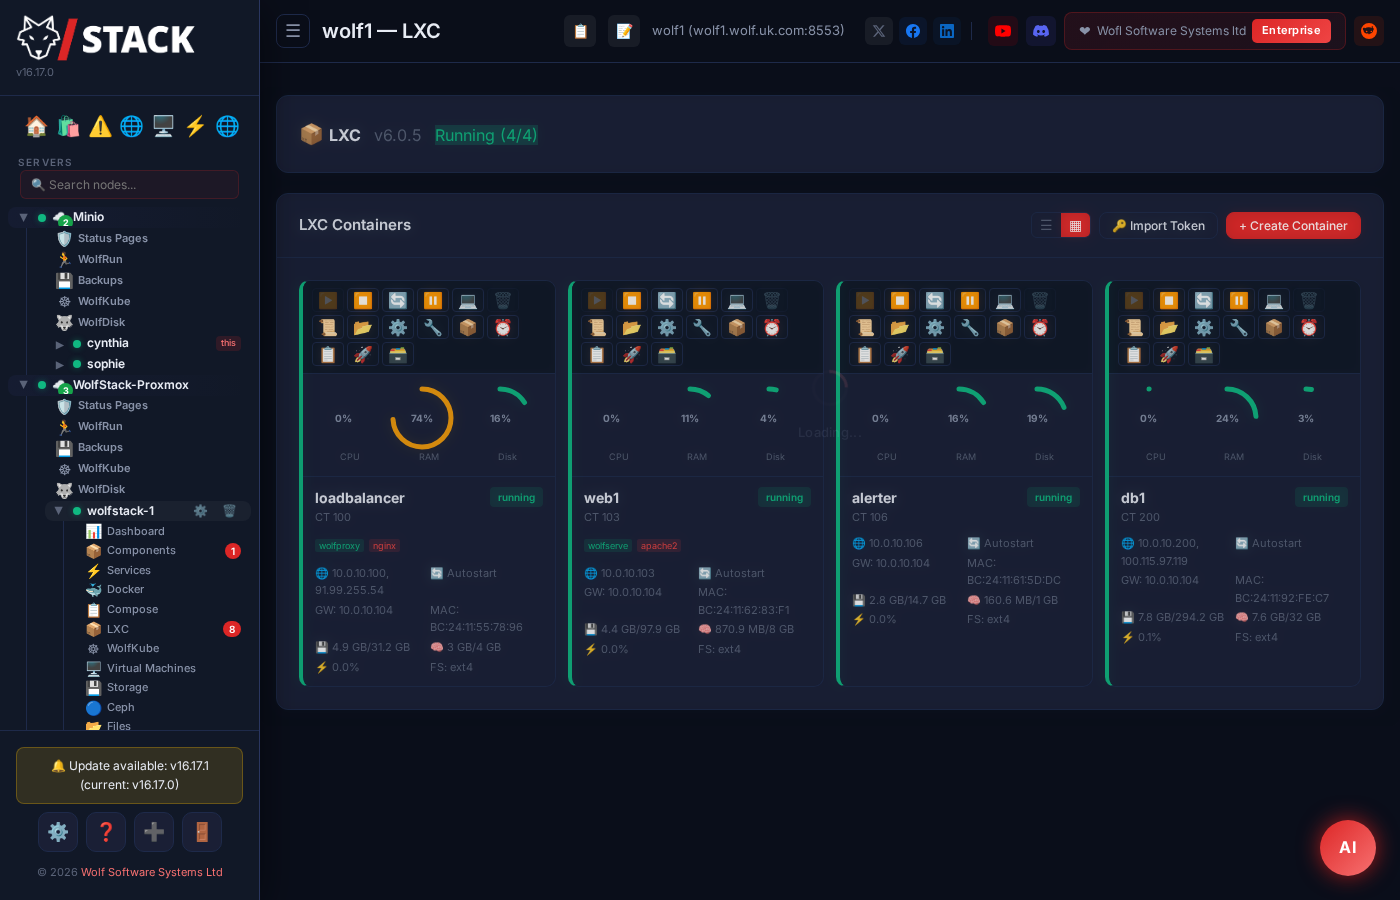The image size is (1400, 900).
Task: Click package box icon on alerter card
Action: 1005,327
